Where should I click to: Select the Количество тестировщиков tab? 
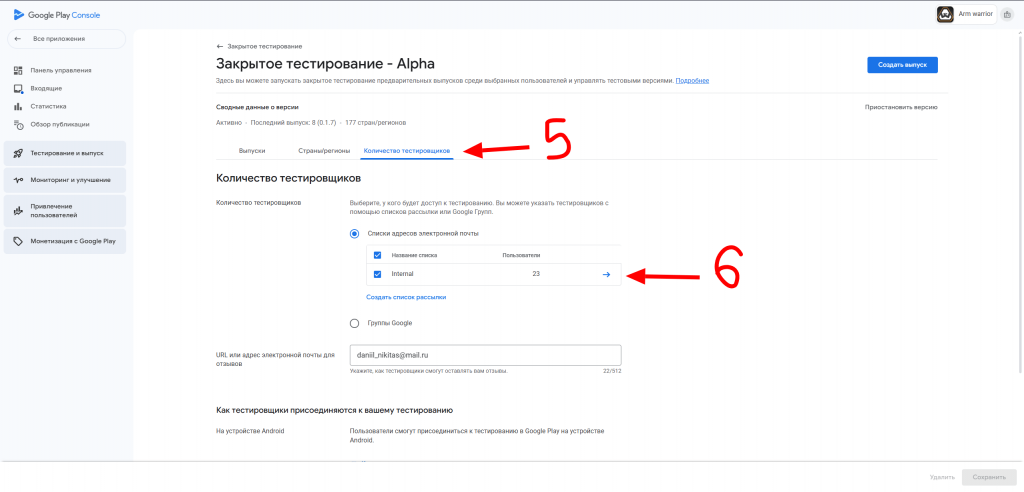click(x=407, y=150)
